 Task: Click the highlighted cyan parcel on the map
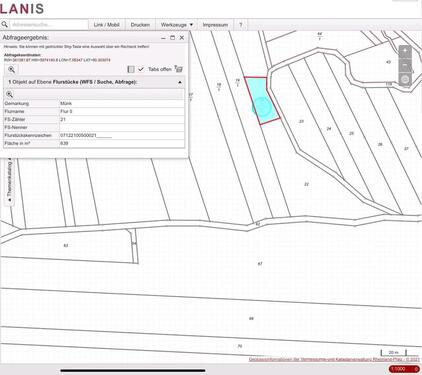click(x=262, y=101)
